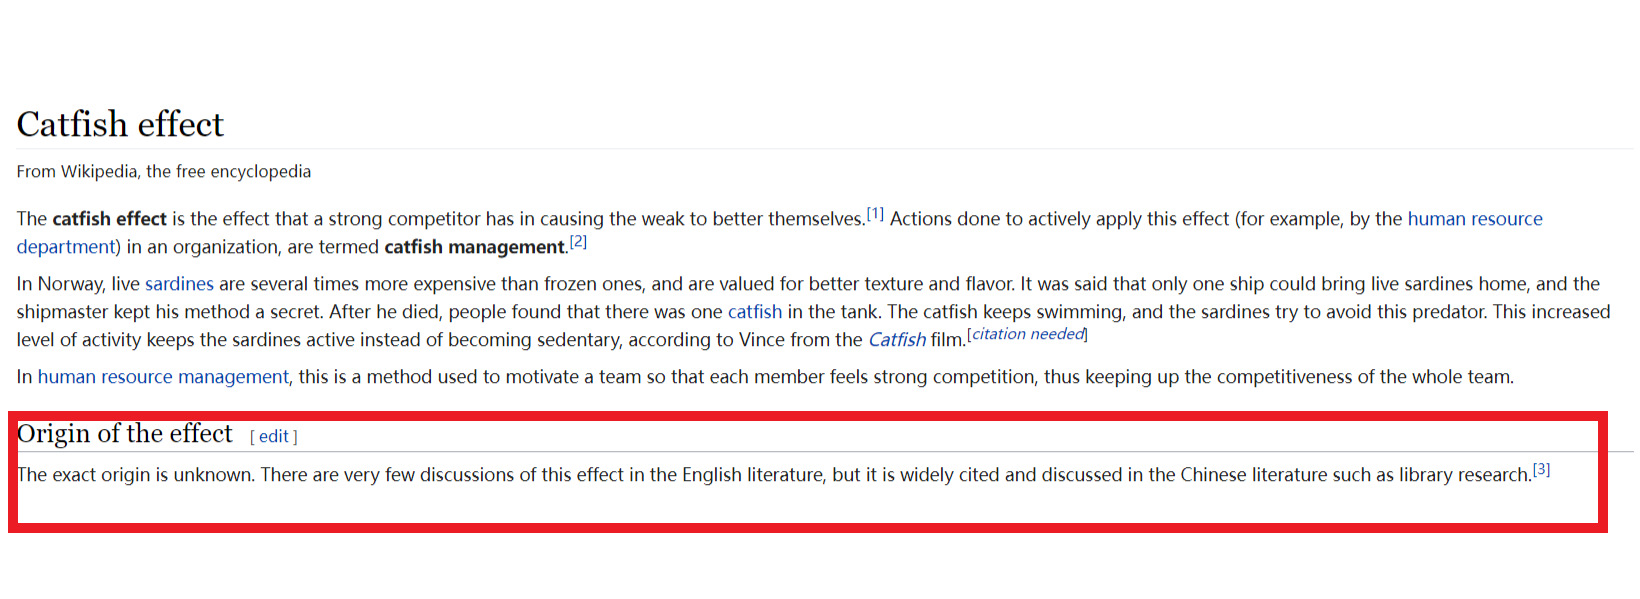The height and width of the screenshot is (599, 1640).
Task: Open citation reference [2] after catfish management
Action: tap(578, 242)
